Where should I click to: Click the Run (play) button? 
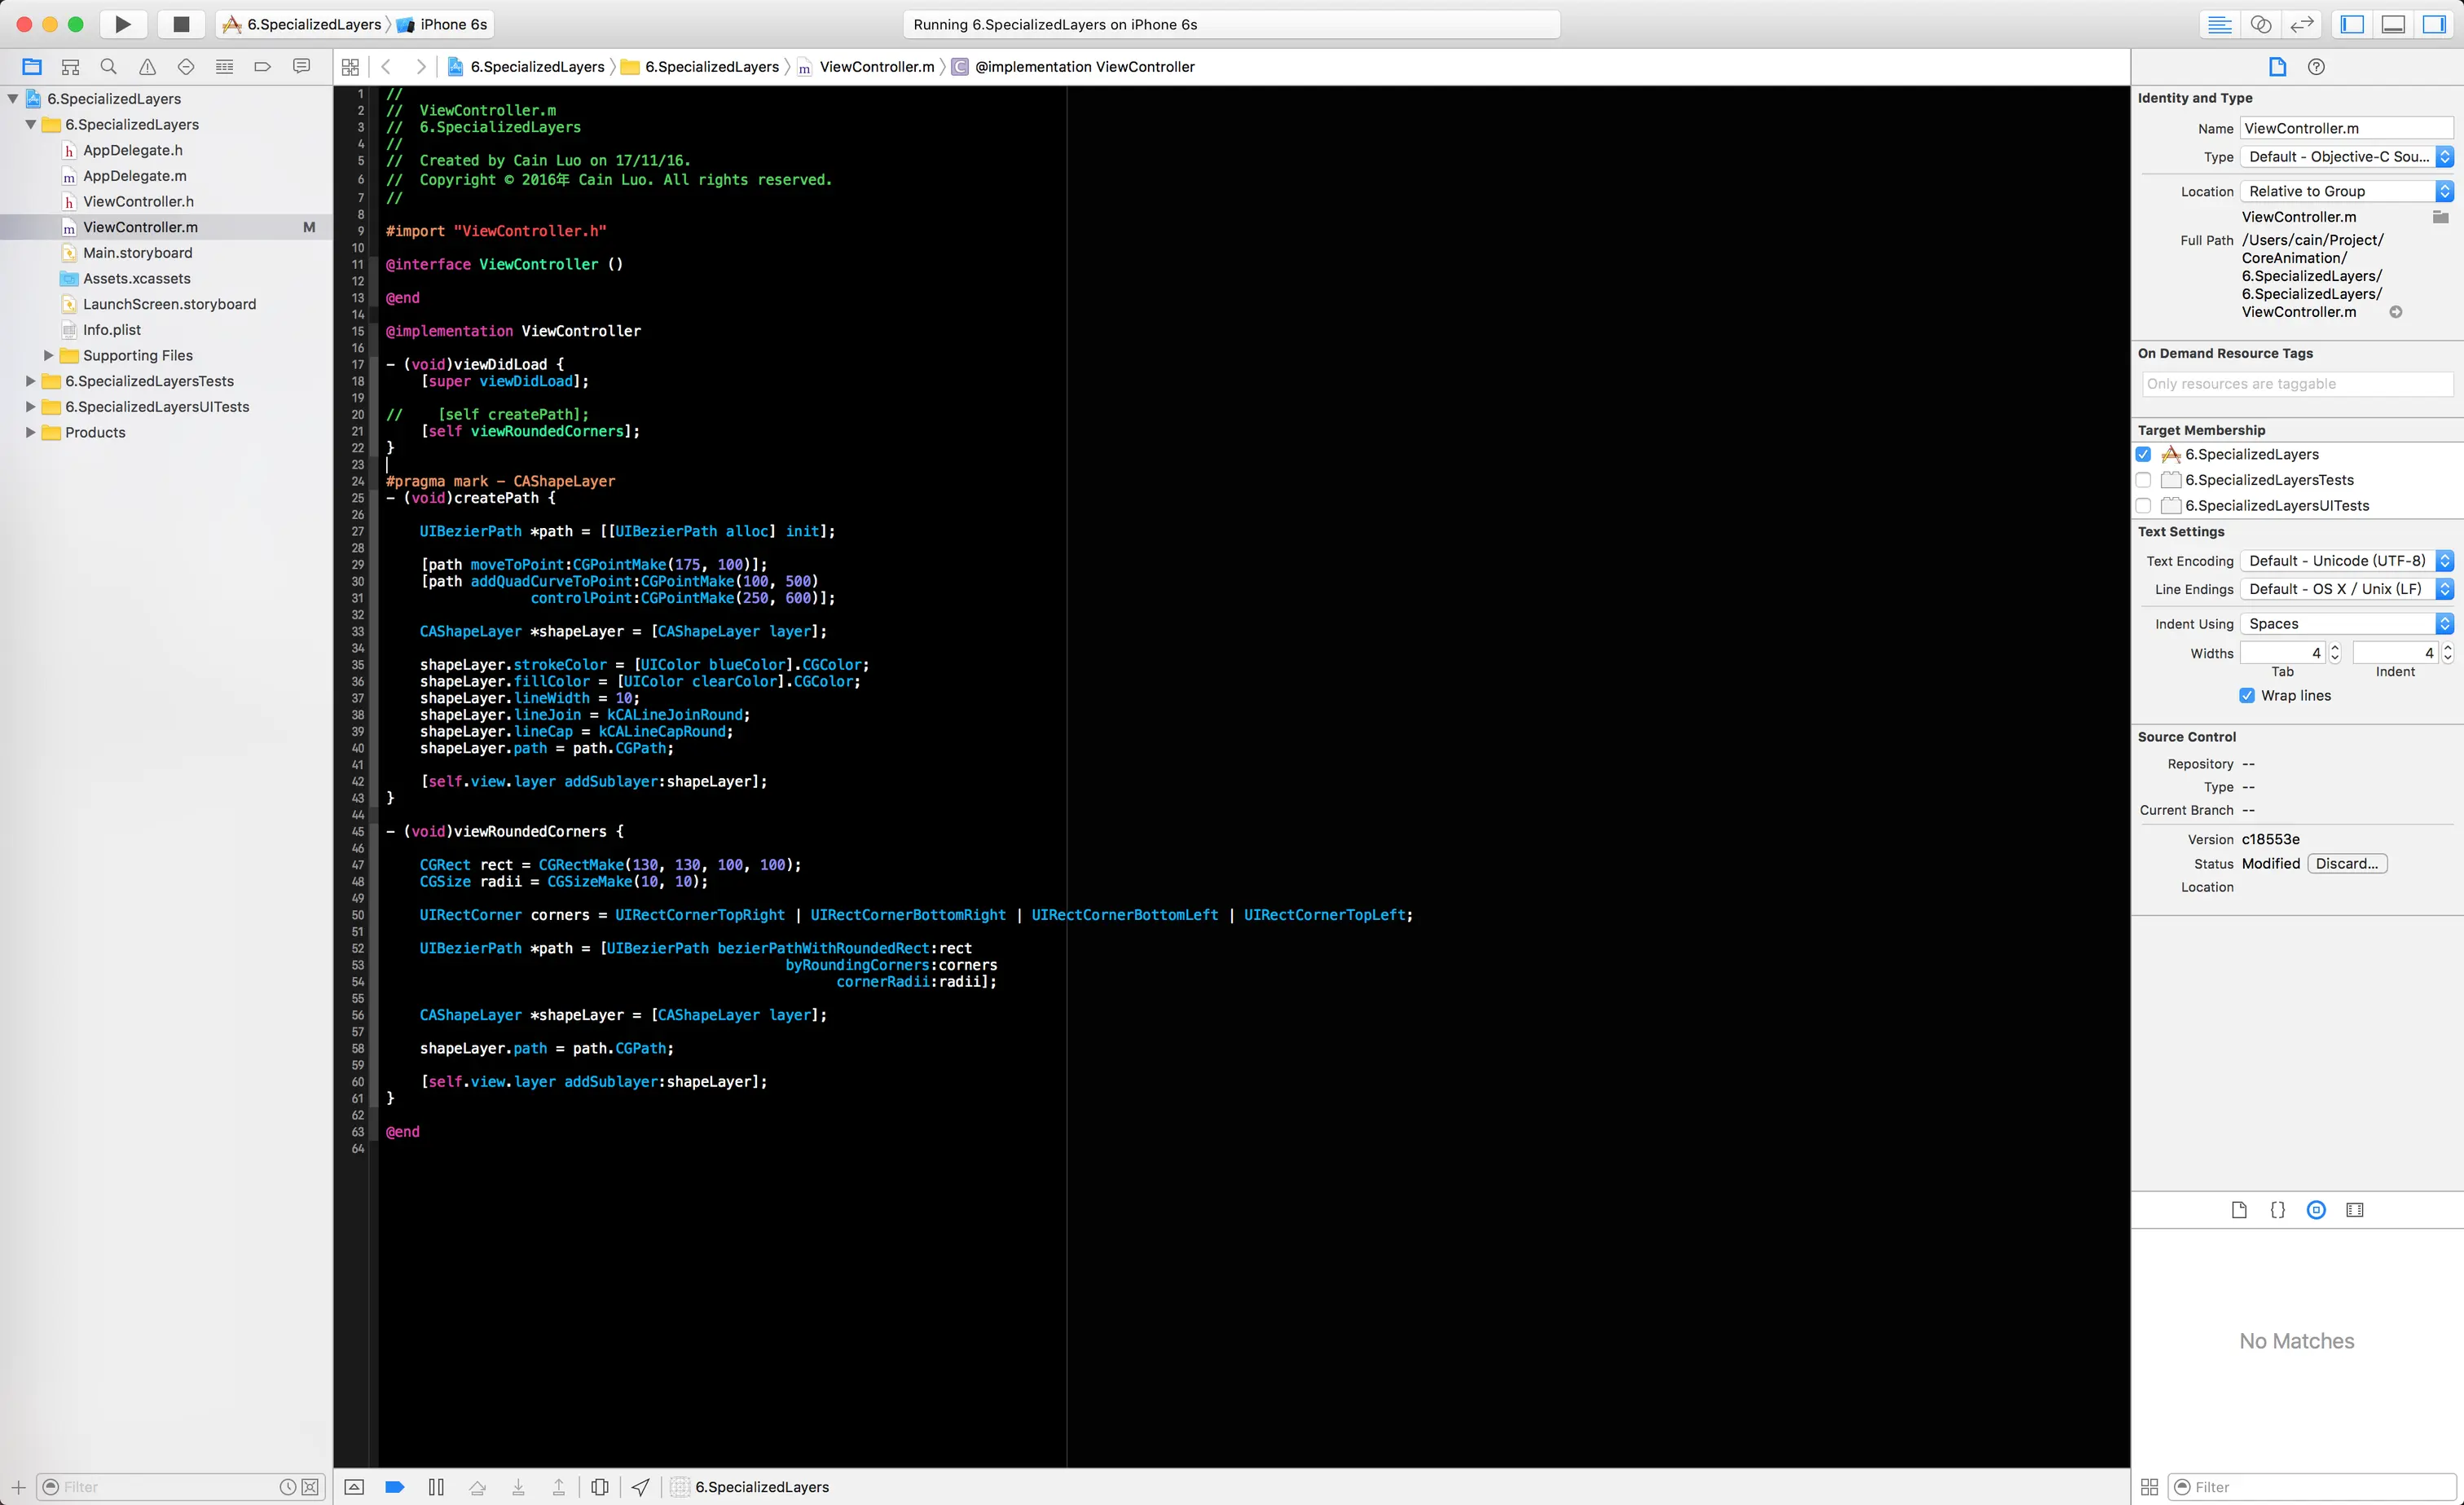(122, 24)
